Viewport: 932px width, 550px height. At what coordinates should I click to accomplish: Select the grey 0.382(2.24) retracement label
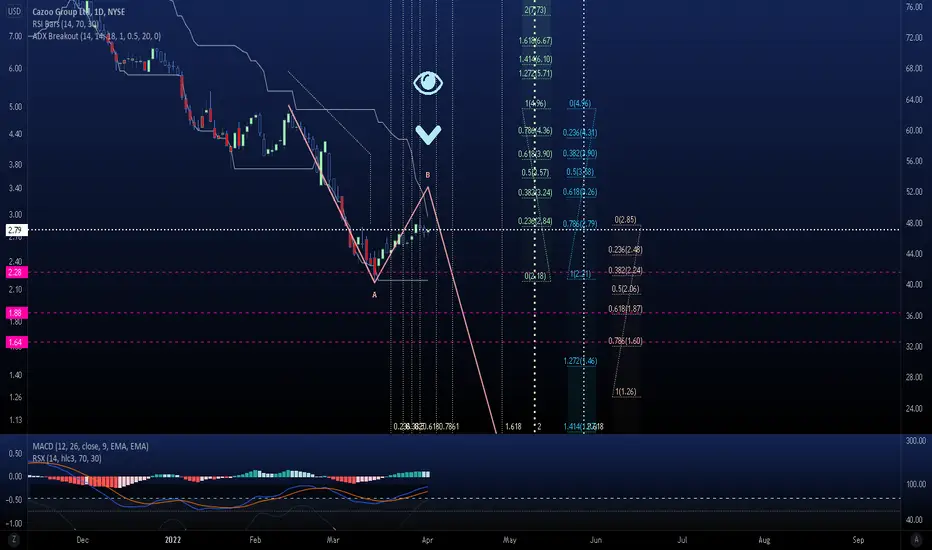point(625,270)
